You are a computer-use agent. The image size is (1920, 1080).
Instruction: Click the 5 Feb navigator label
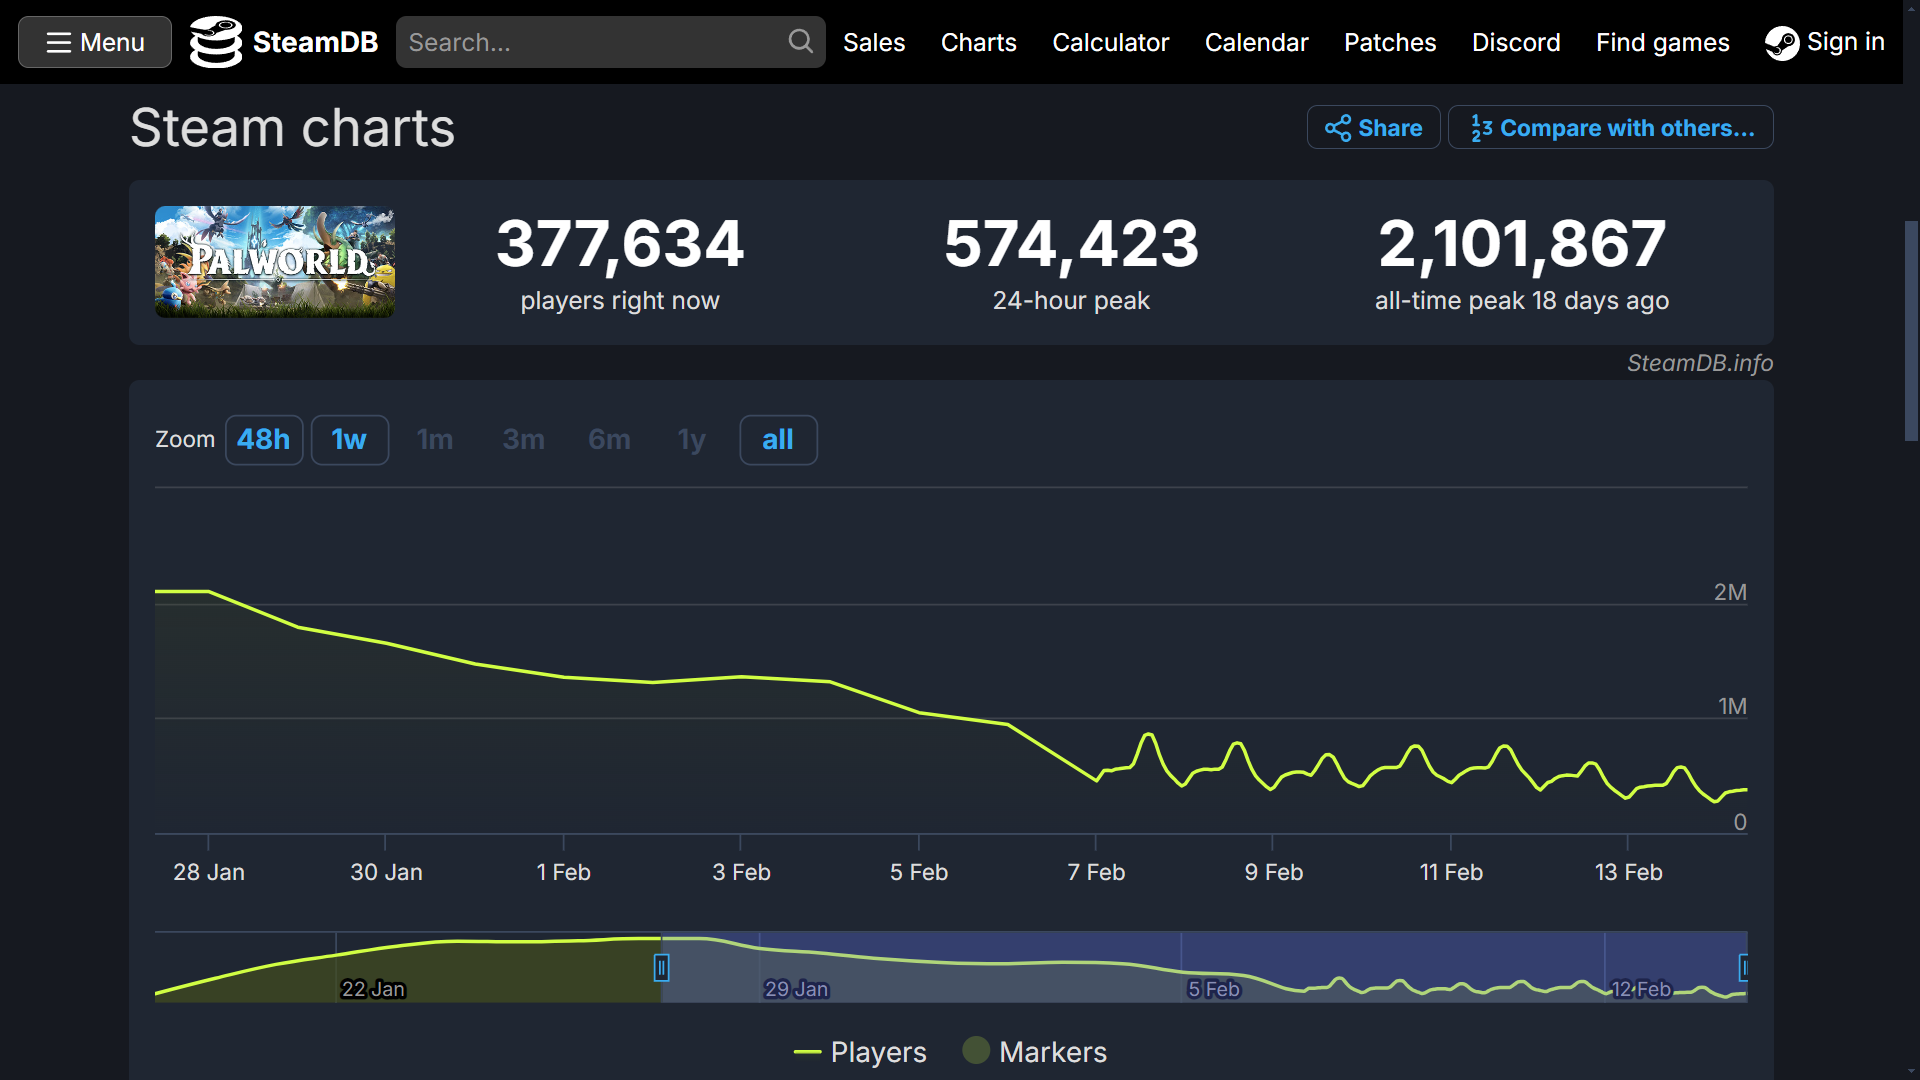(x=1213, y=989)
